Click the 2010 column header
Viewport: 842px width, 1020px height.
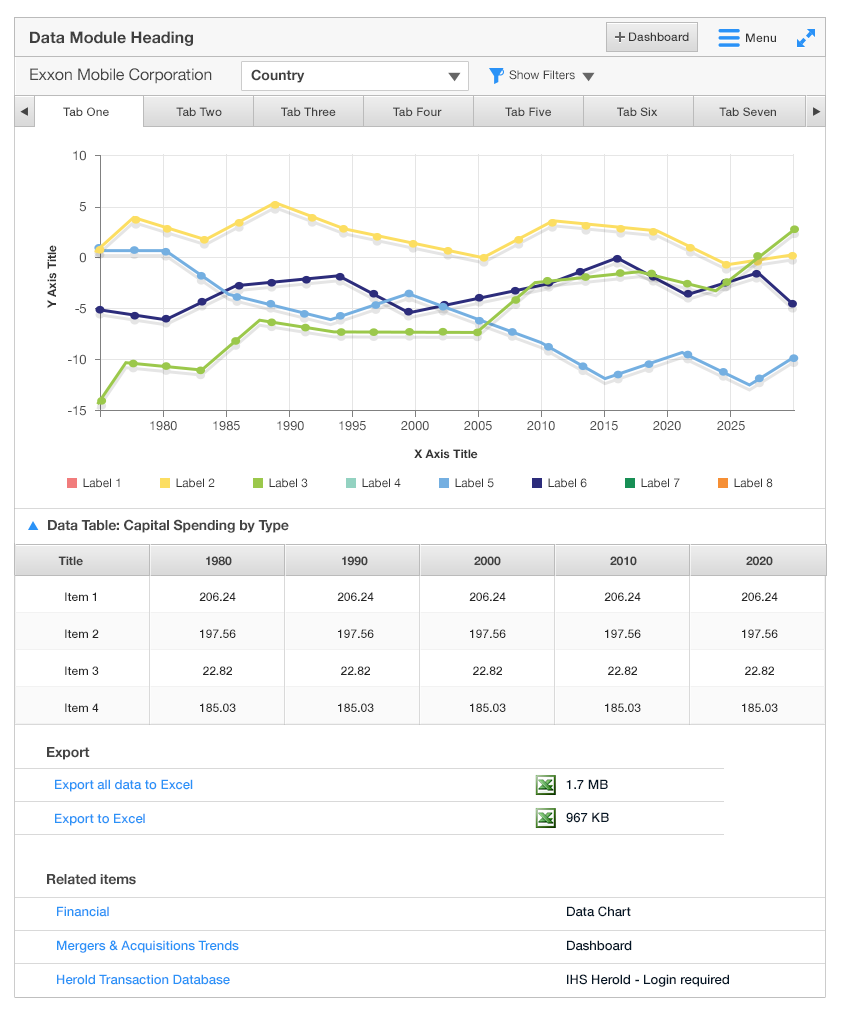point(622,561)
